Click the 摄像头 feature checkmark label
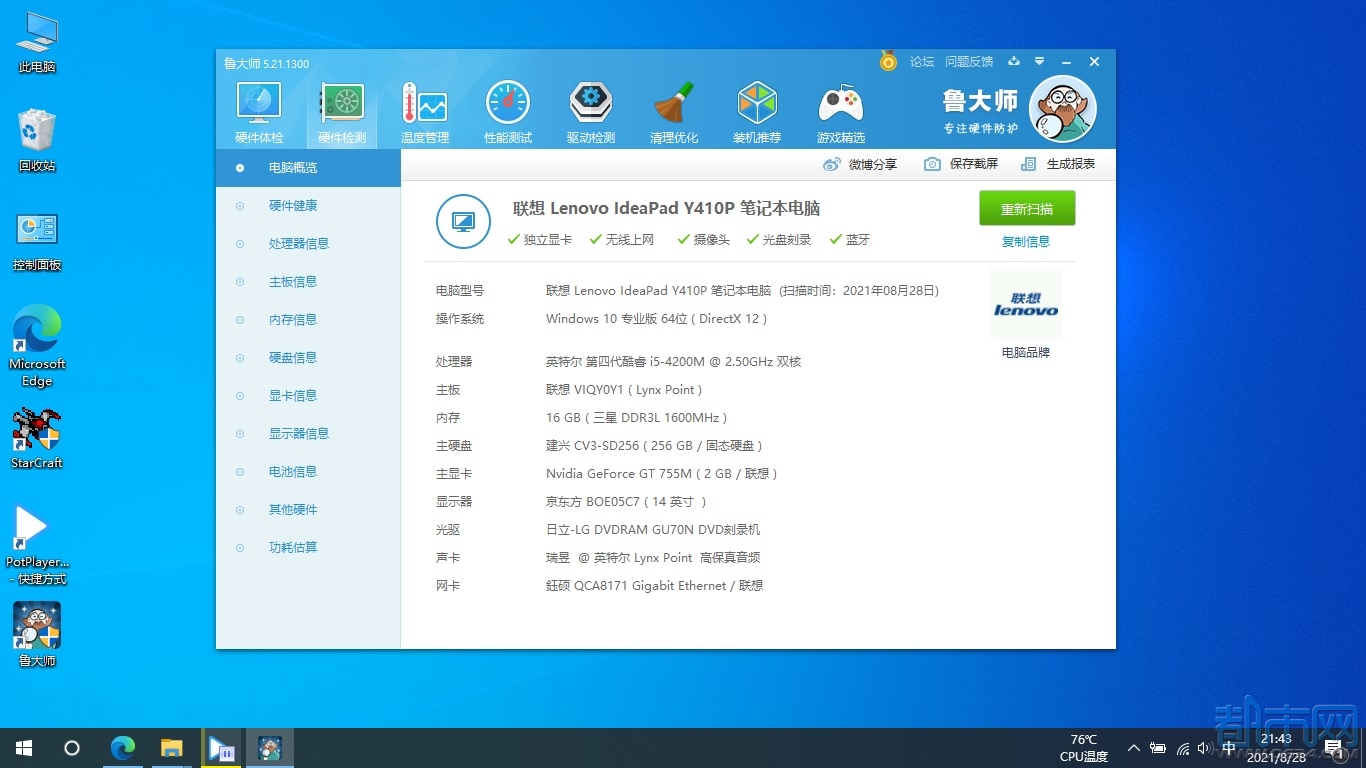Viewport: 1366px width, 768px height. [x=704, y=240]
